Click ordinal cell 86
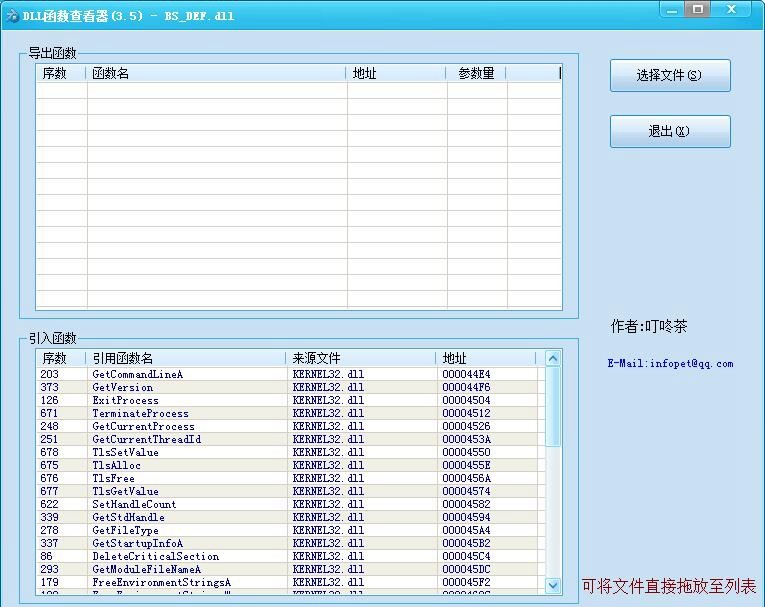 (x=46, y=556)
